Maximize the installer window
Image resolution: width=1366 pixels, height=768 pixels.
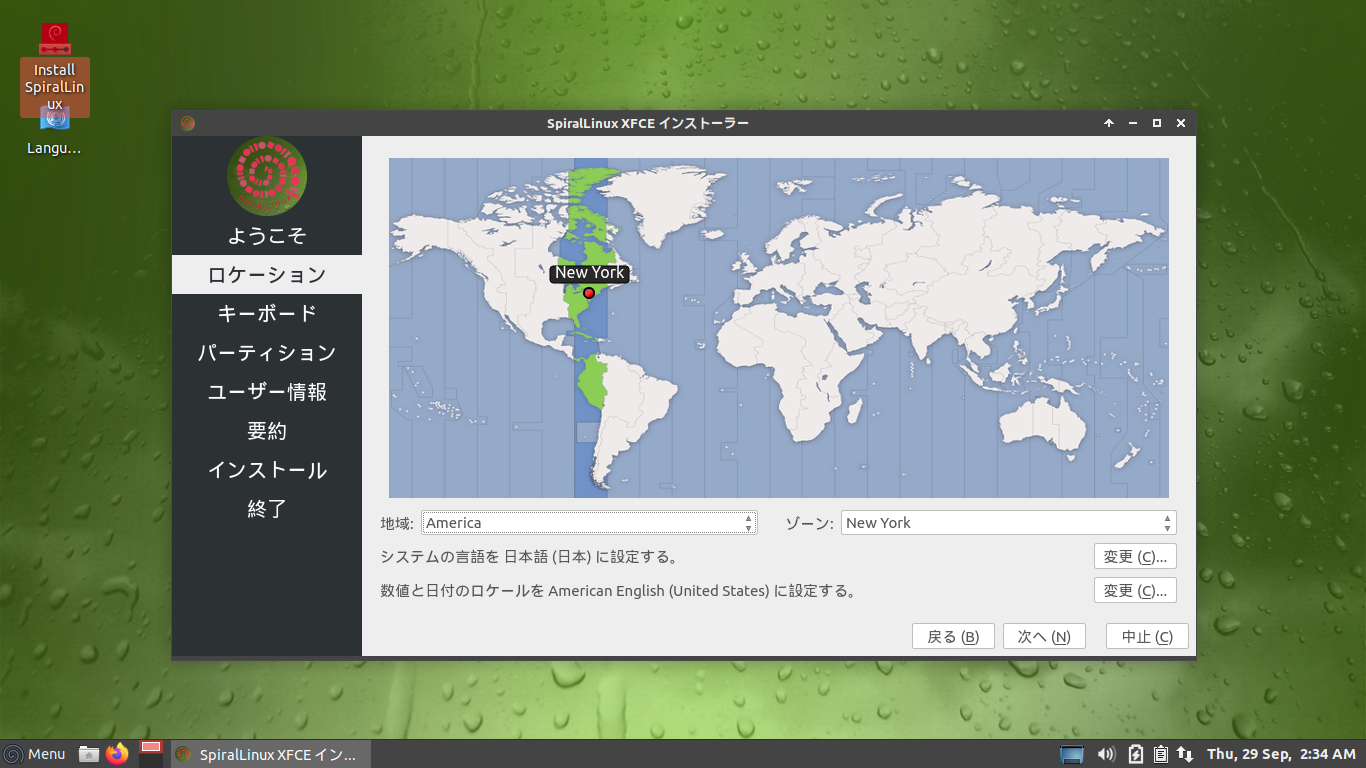tap(1157, 123)
